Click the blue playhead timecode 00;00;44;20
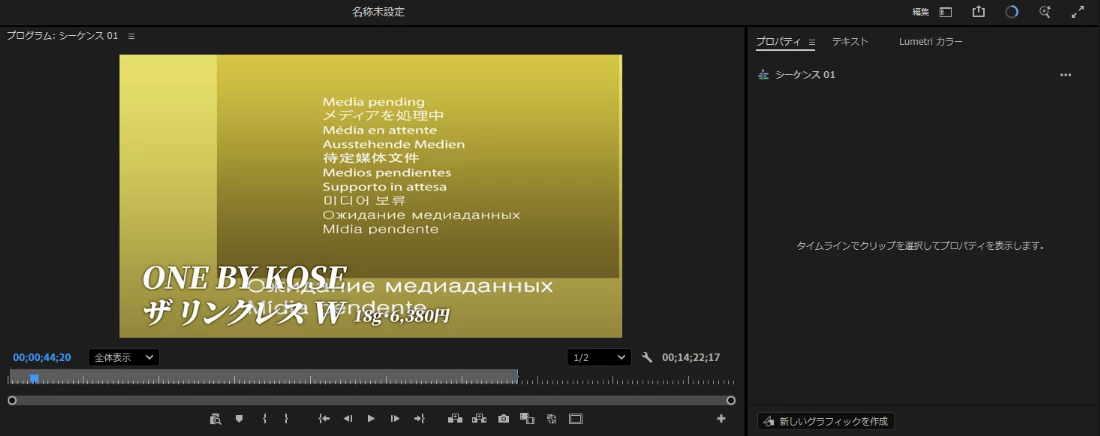This screenshot has width=1100, height=436. point(42,357)
